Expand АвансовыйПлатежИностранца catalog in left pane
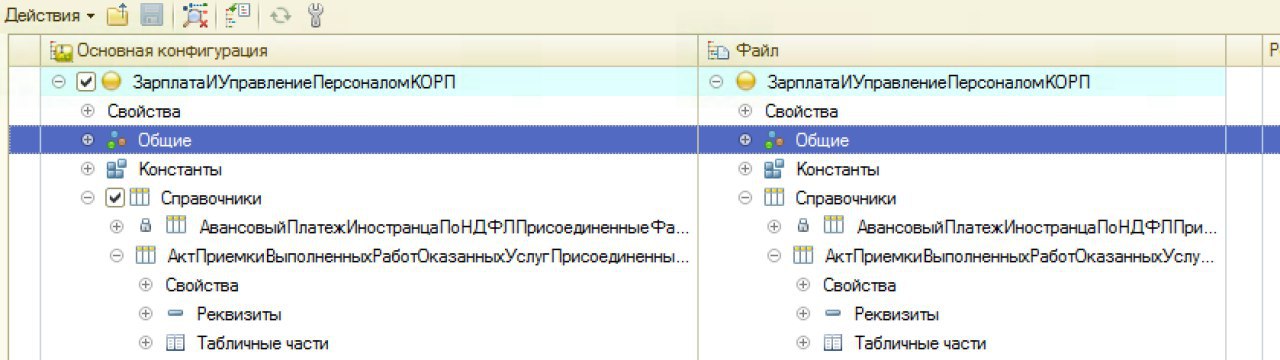The image size is (1280, 360). click(116, 227)
